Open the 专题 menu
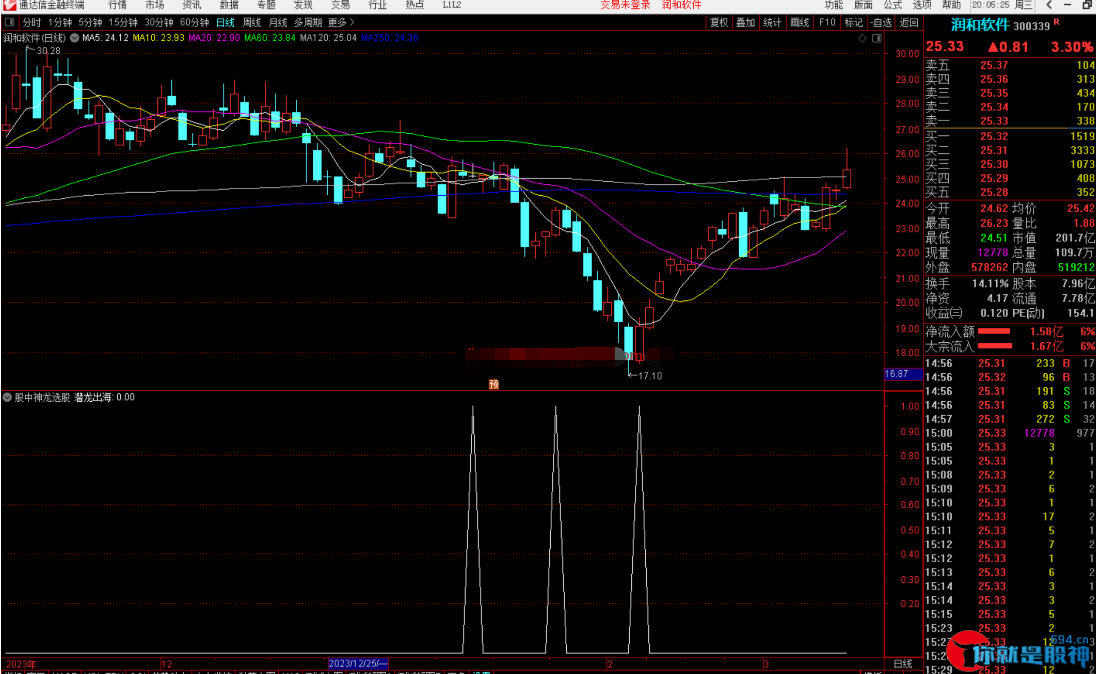 click(x=266, y=5)
